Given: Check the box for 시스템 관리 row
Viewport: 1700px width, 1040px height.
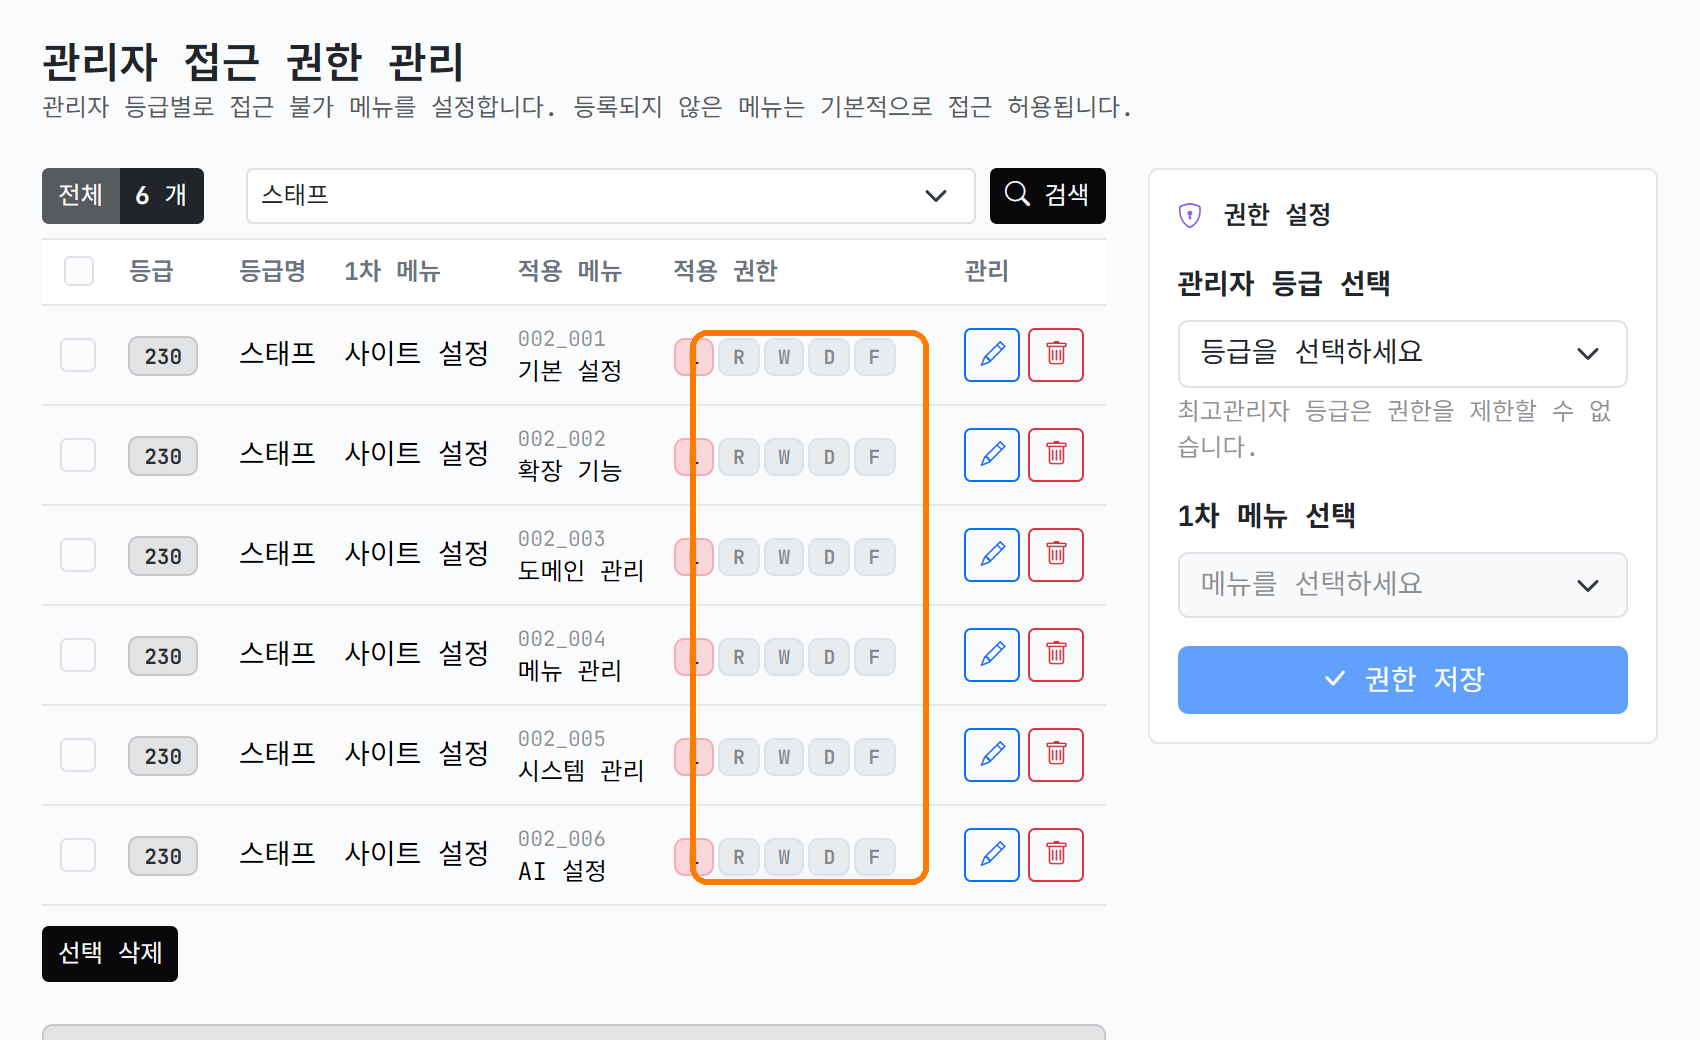Looking at the screenshot, I should point(78,755).
